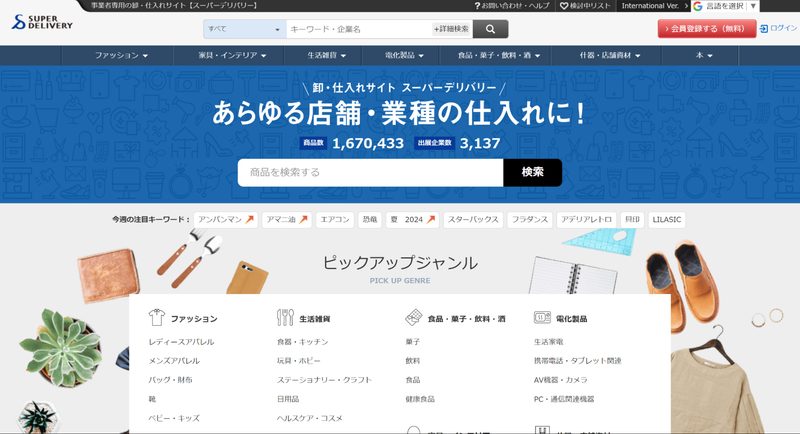Expand the 家具・インテリア navigation menu
This screenshot has height=434, width=800.
click(233, 55)
